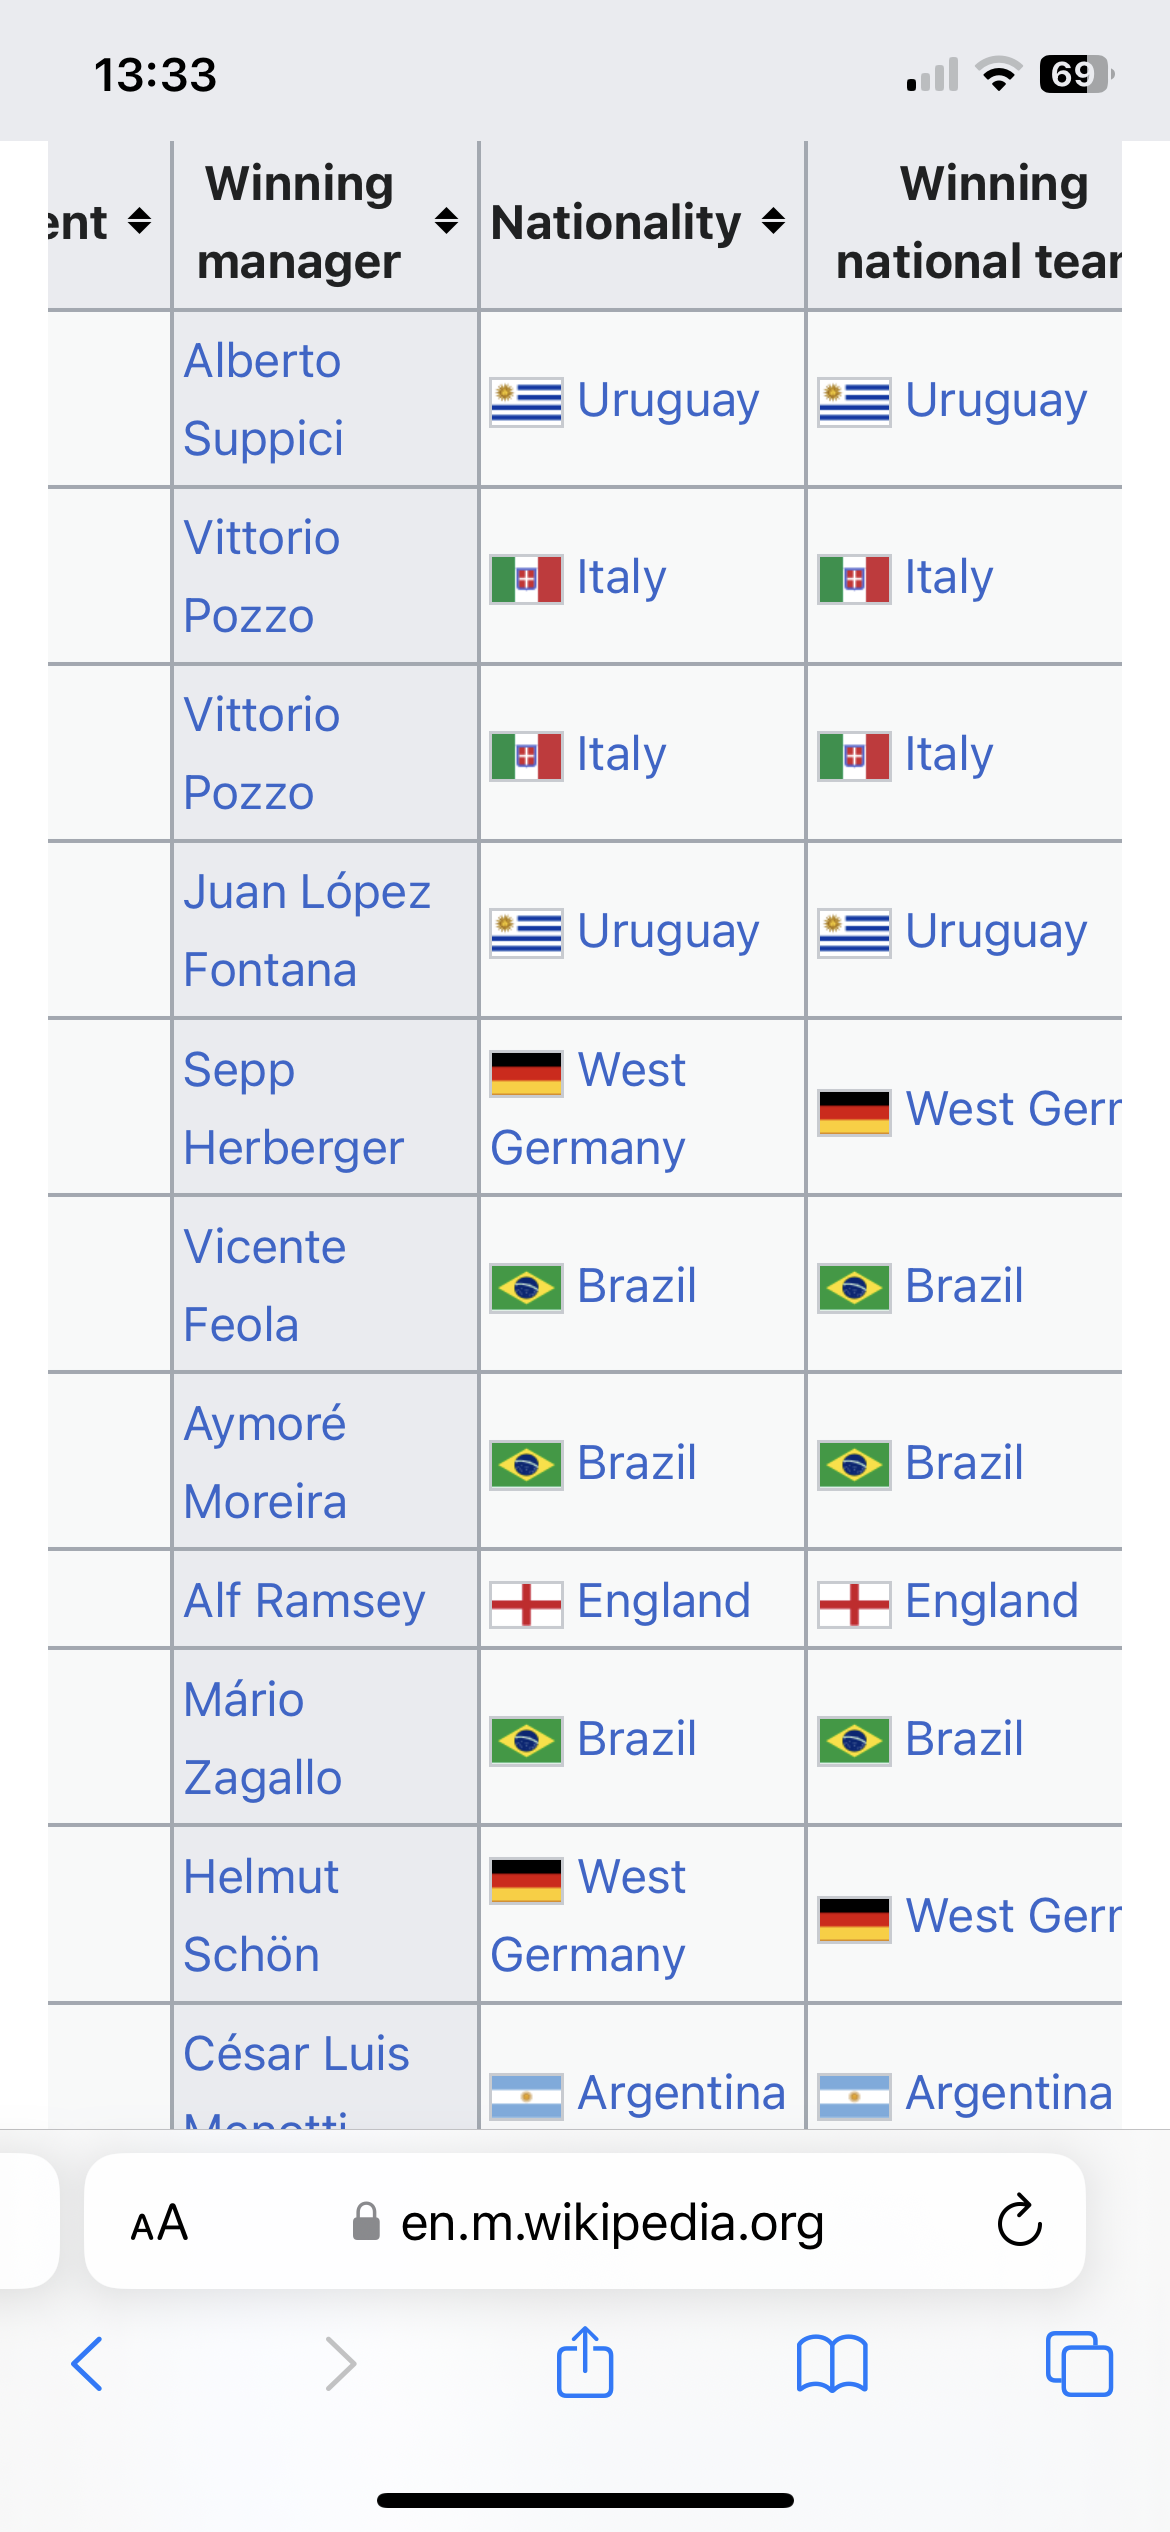The image size is (1170, 2532).
Task: Open Juan López Fontana link
Action: (x=307, y=931)
